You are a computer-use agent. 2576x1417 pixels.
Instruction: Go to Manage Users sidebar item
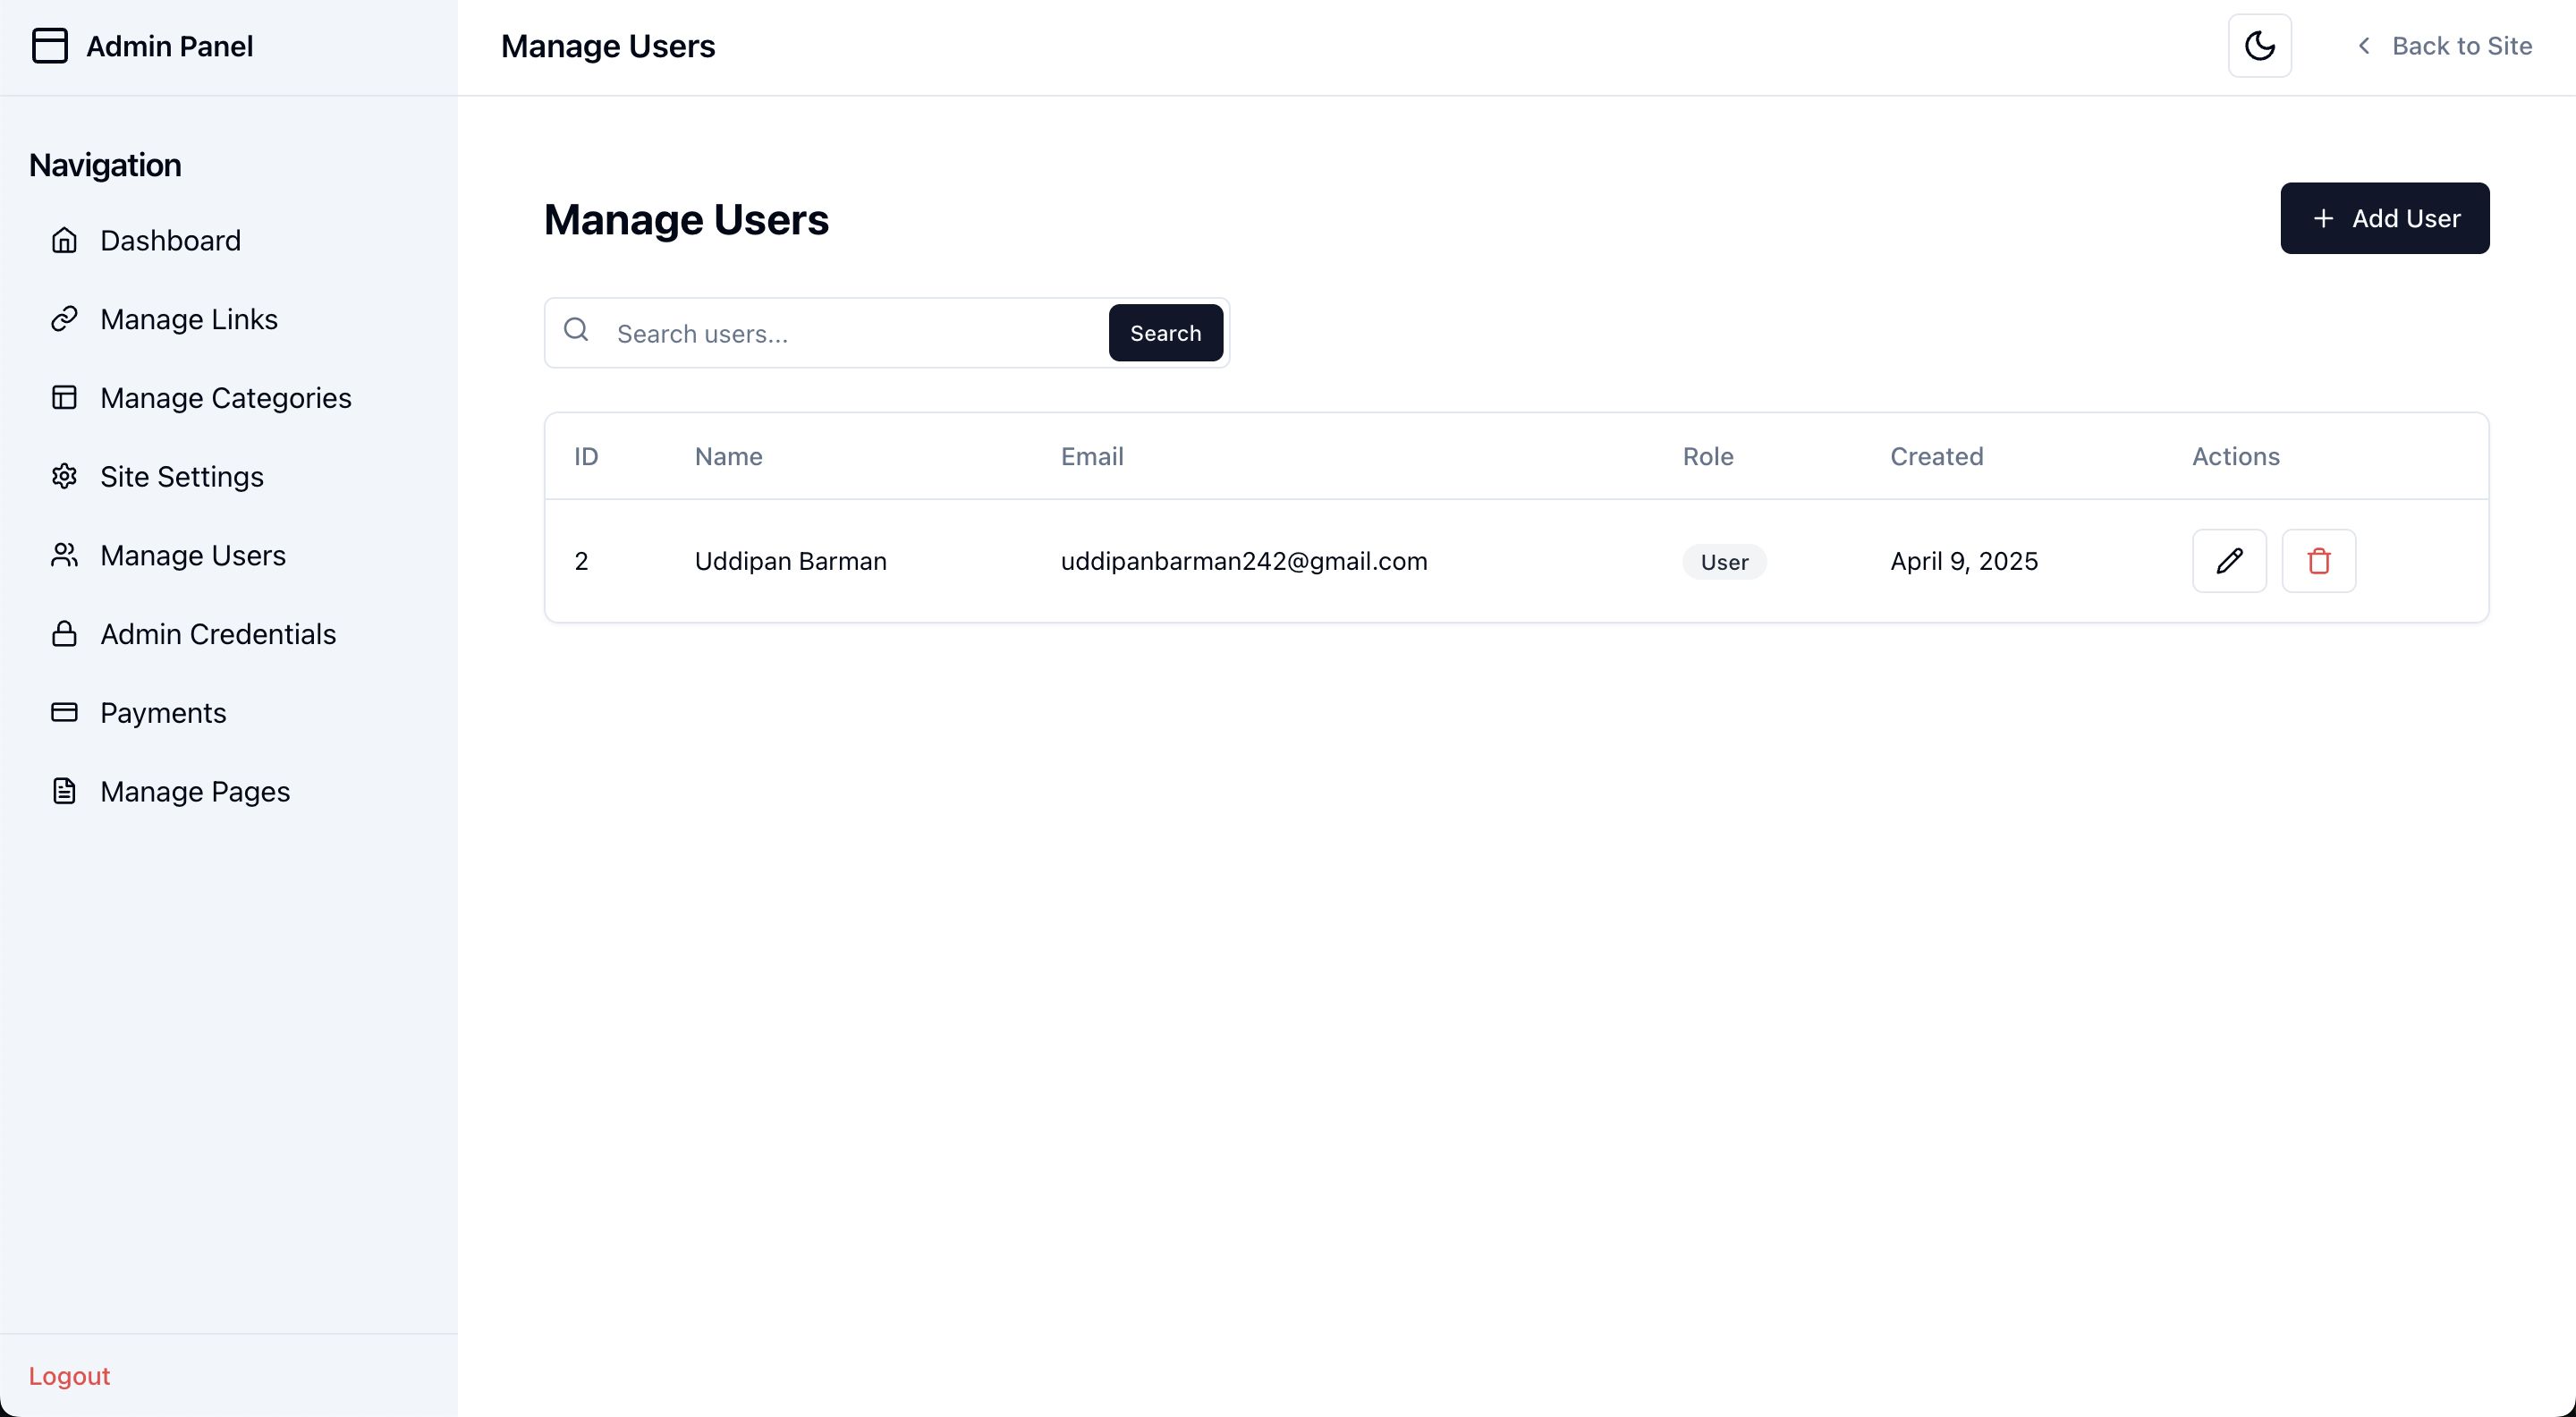[x=193, y=555]
